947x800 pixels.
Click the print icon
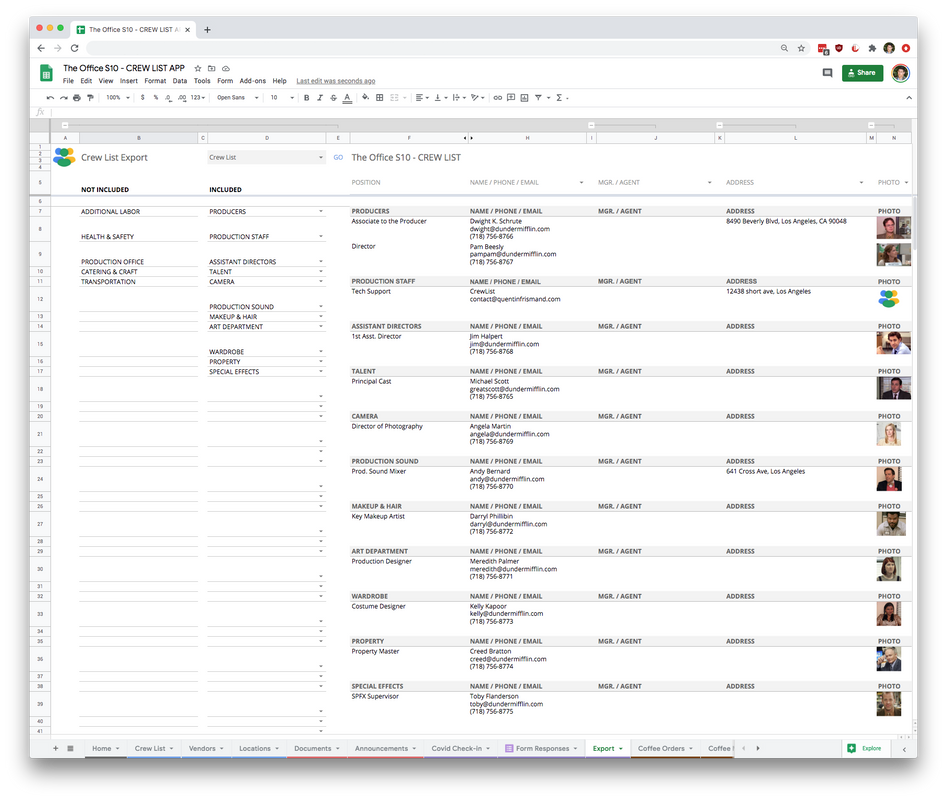tap(77, 98)
